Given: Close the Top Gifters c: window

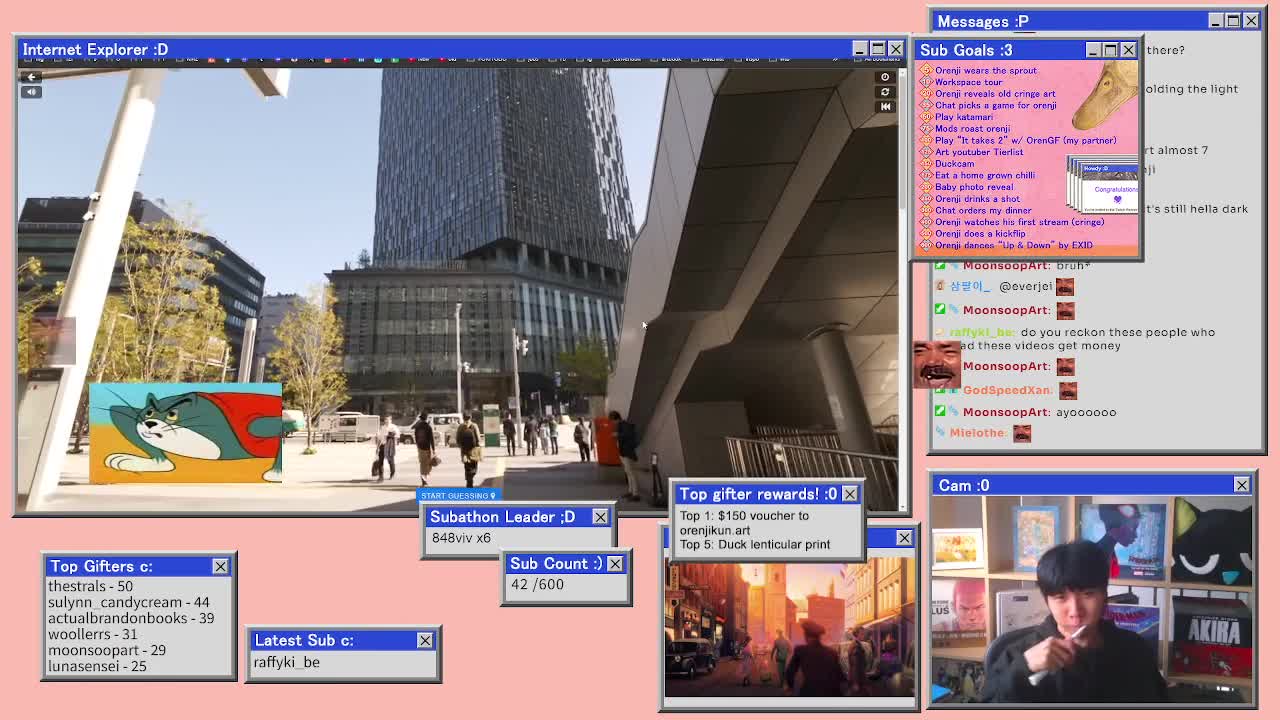Looking at the screenshot, I should (x=220, y=567).
